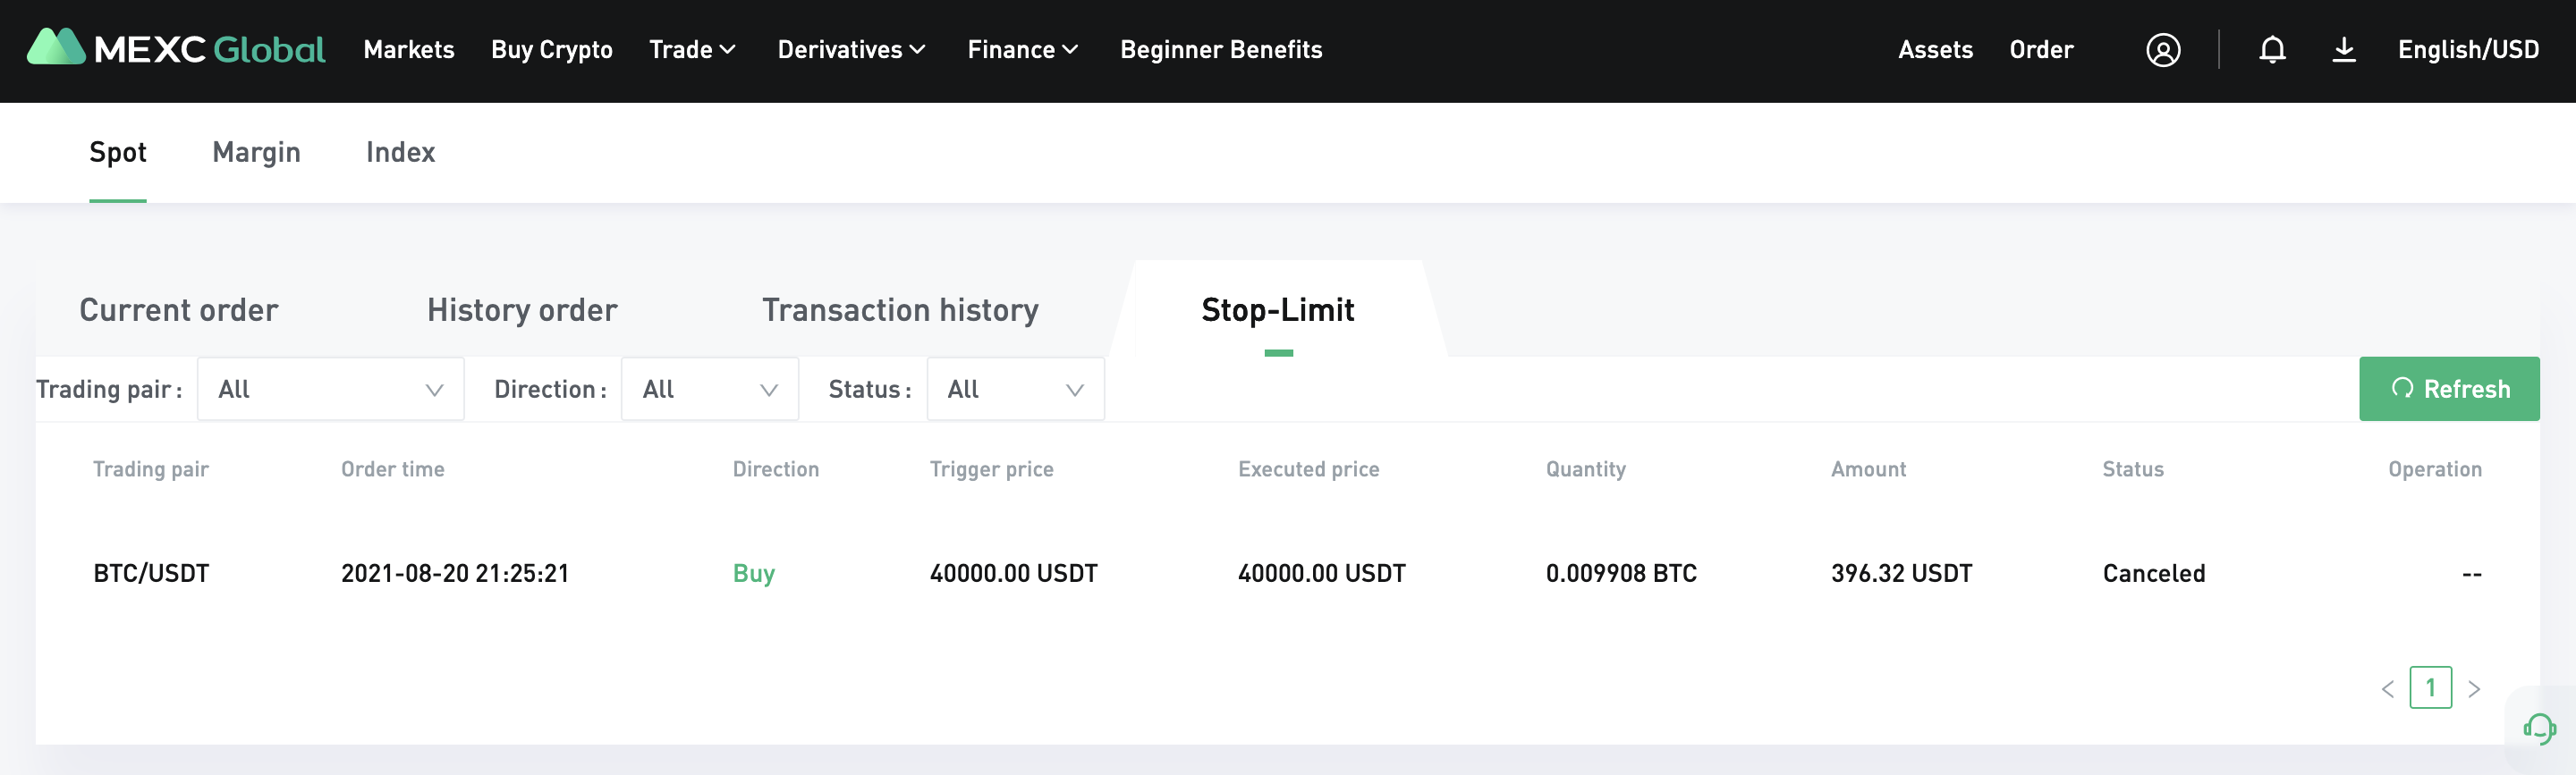2576x775 pixels.
Task: Open Direction filter dropdown
Action: point(710,389)
